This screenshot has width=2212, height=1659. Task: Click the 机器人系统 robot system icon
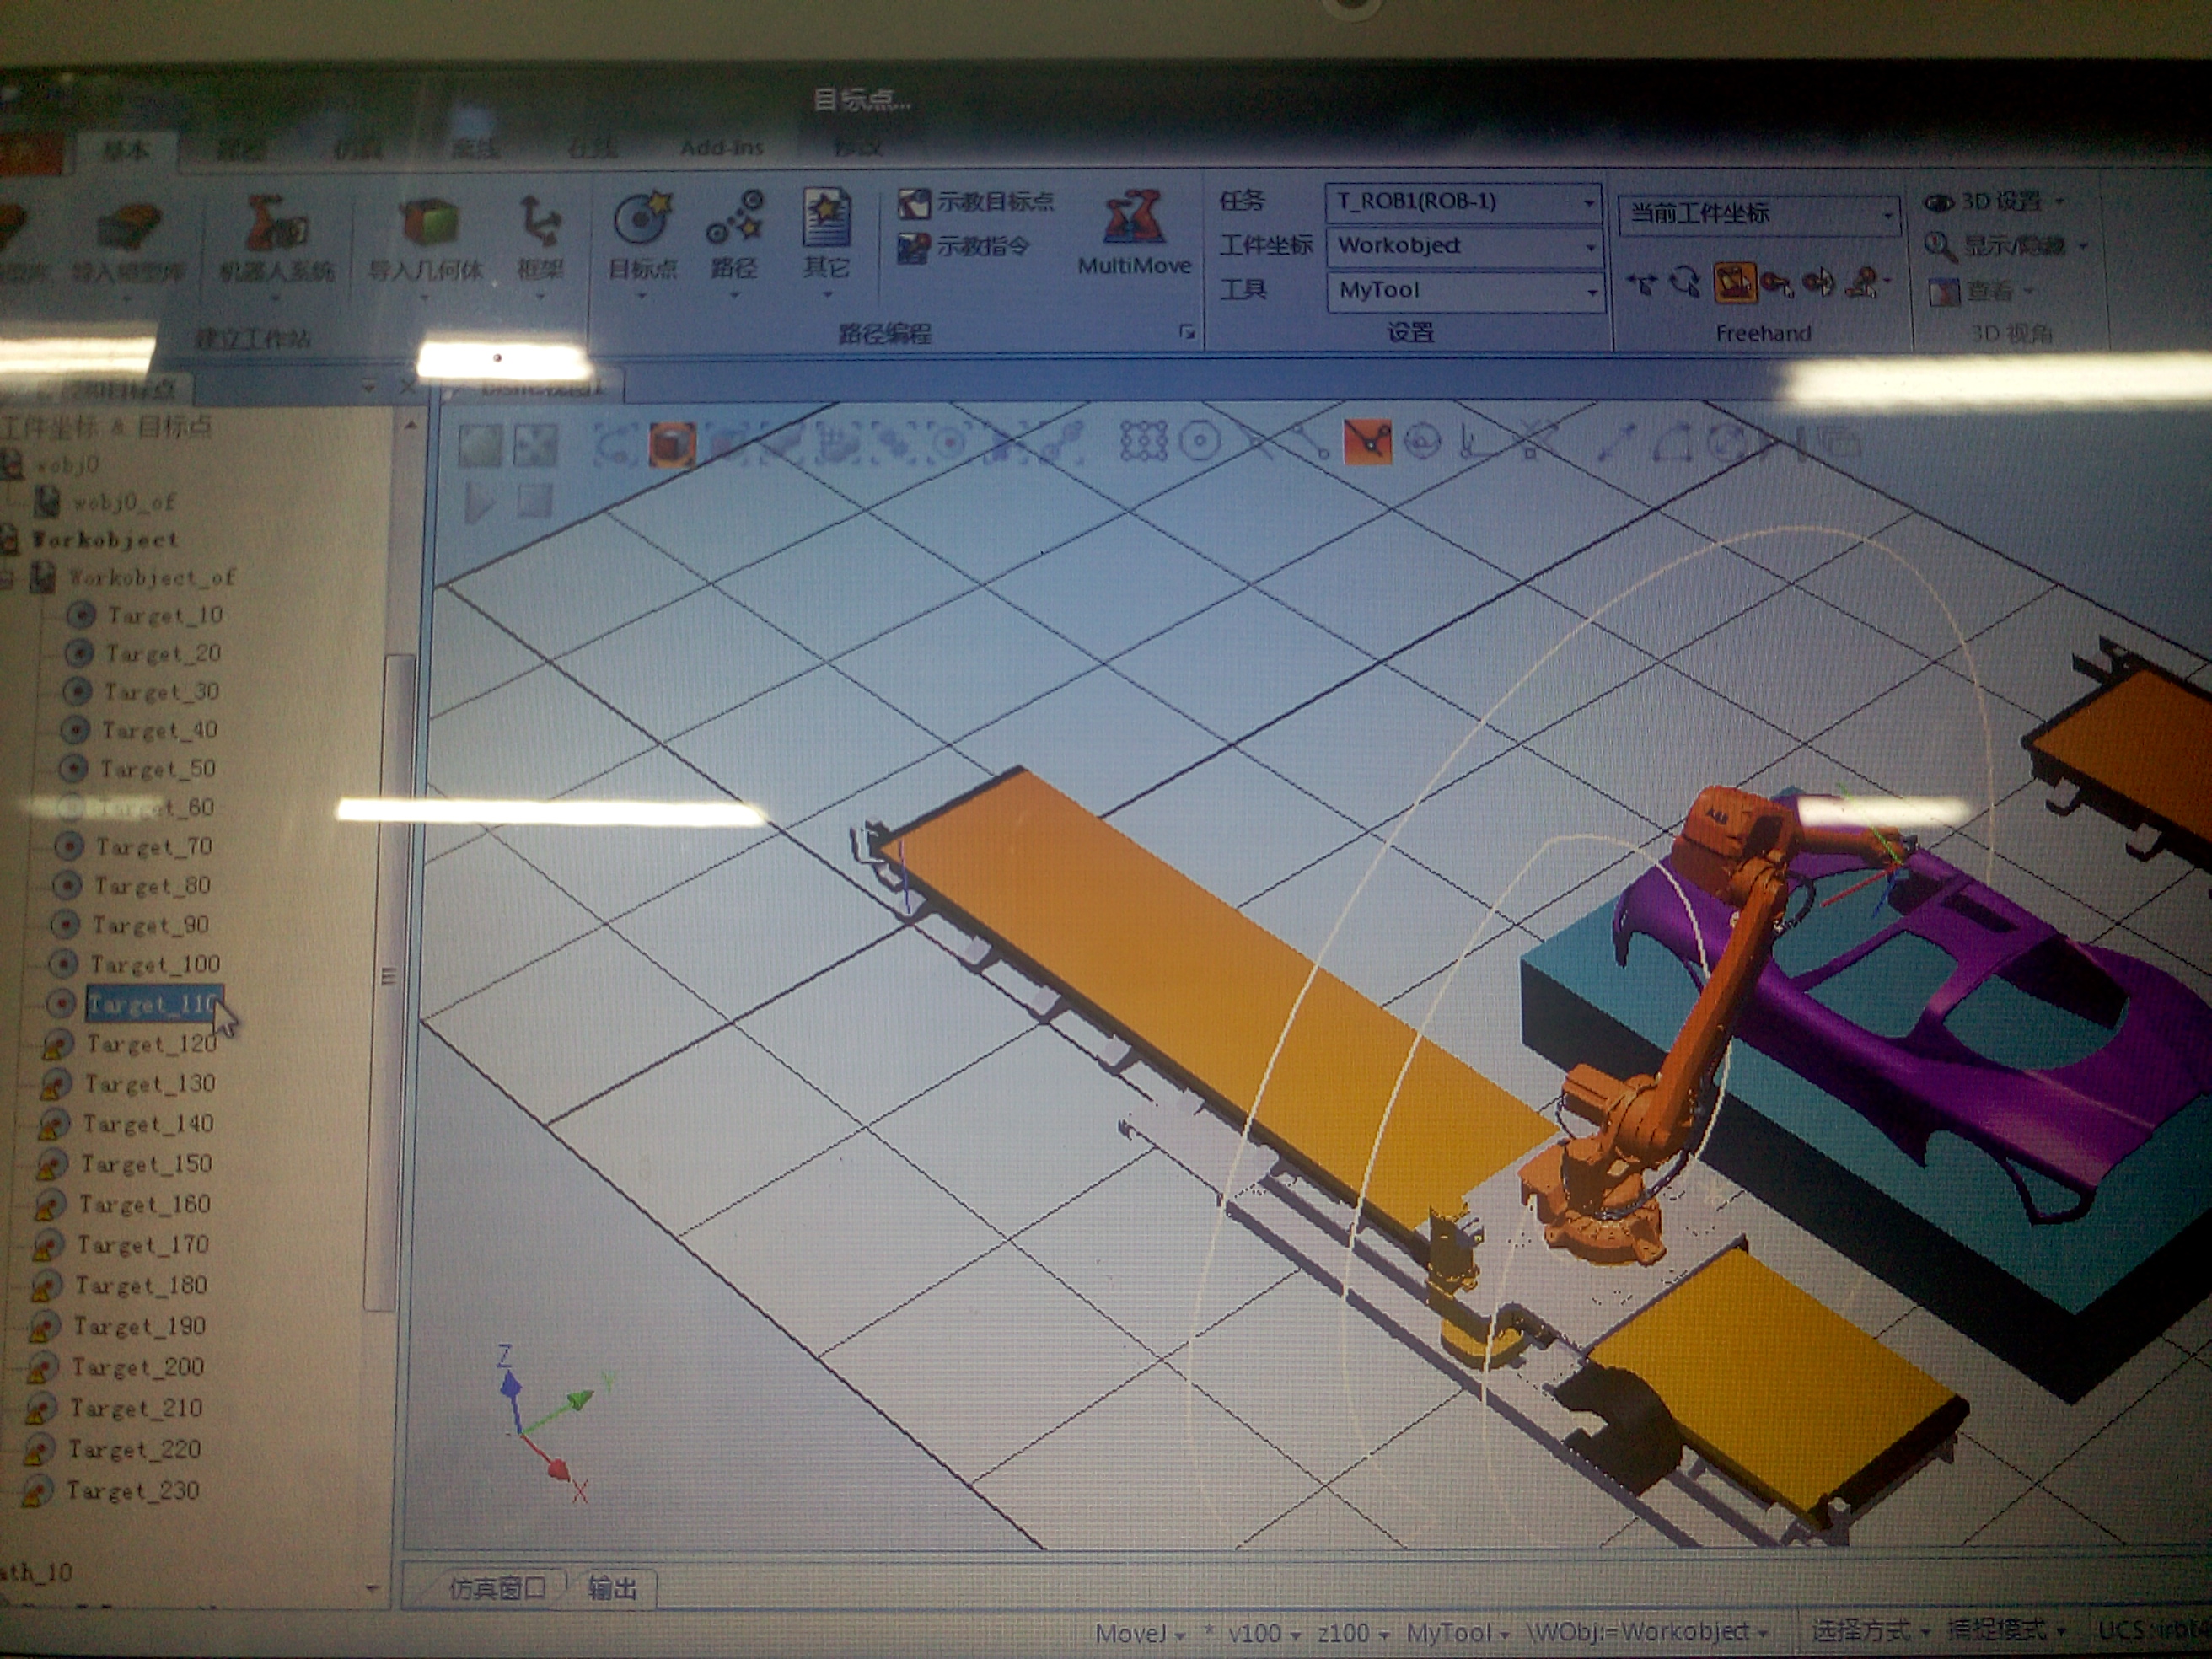coord(275,224)
